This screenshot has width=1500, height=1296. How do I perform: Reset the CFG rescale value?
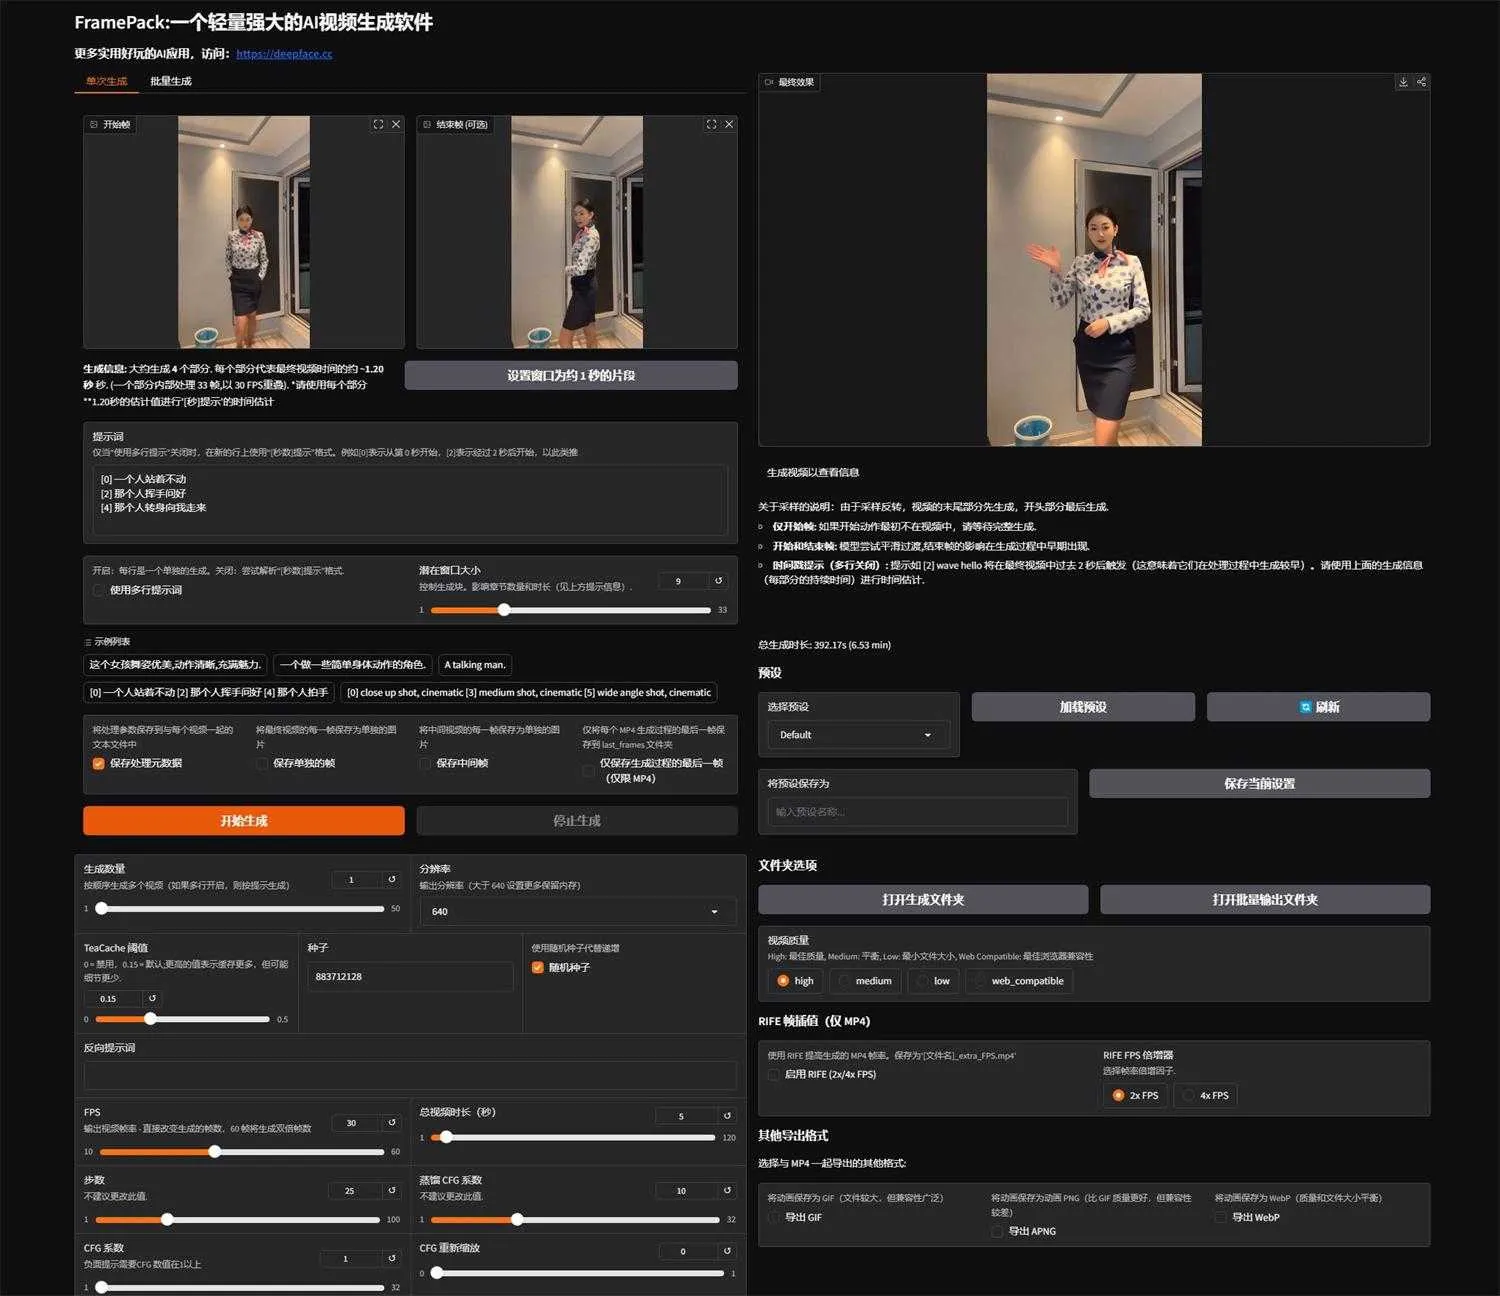pos(727,1251)
